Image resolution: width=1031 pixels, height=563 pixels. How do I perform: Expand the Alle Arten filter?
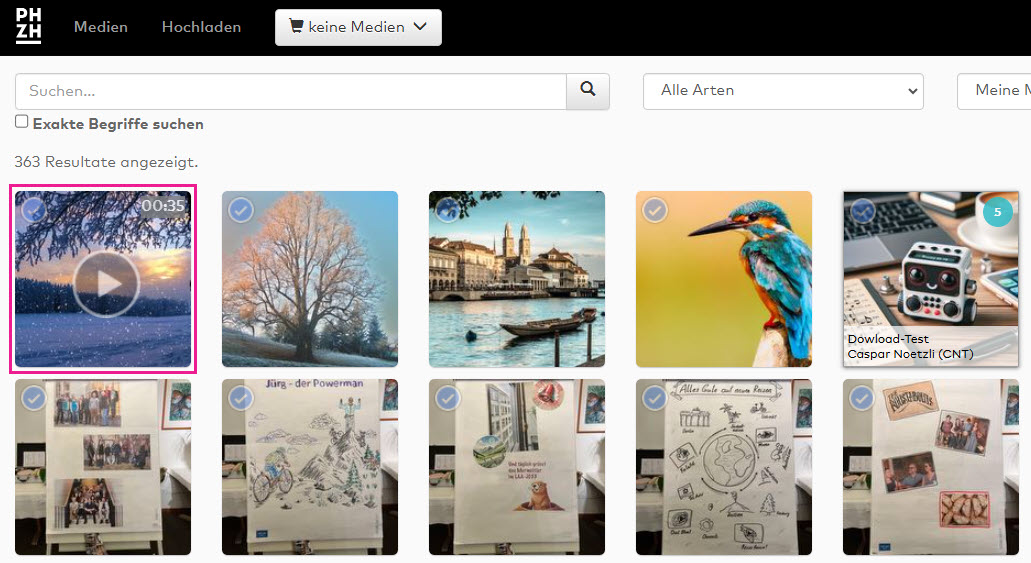(782, 91)
